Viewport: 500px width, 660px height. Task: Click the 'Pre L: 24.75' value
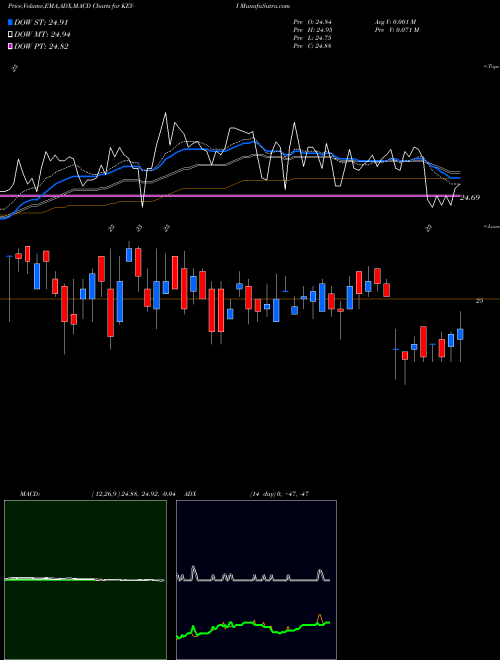tap(312, 38)
